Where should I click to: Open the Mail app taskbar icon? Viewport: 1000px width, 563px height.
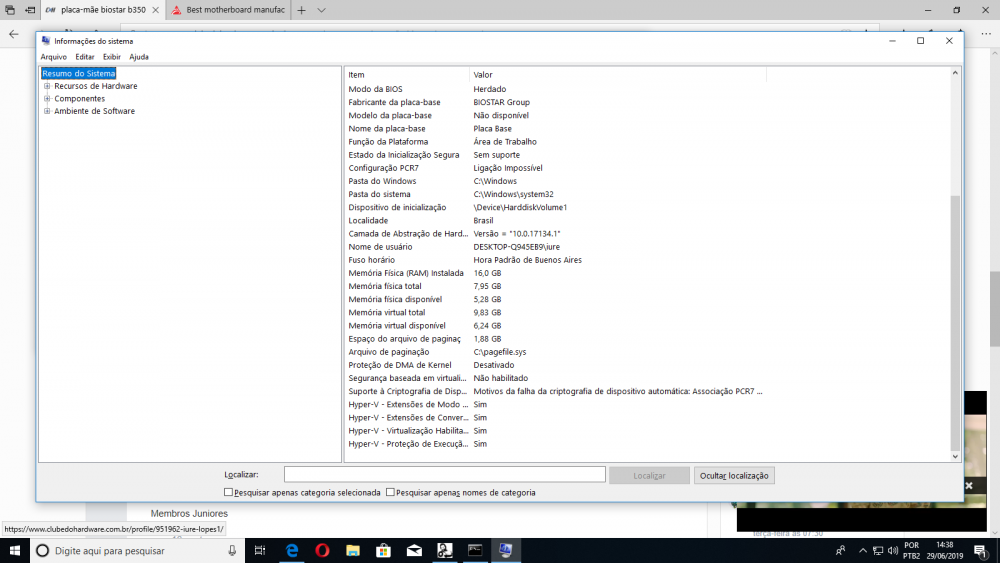tap(414, 550)
